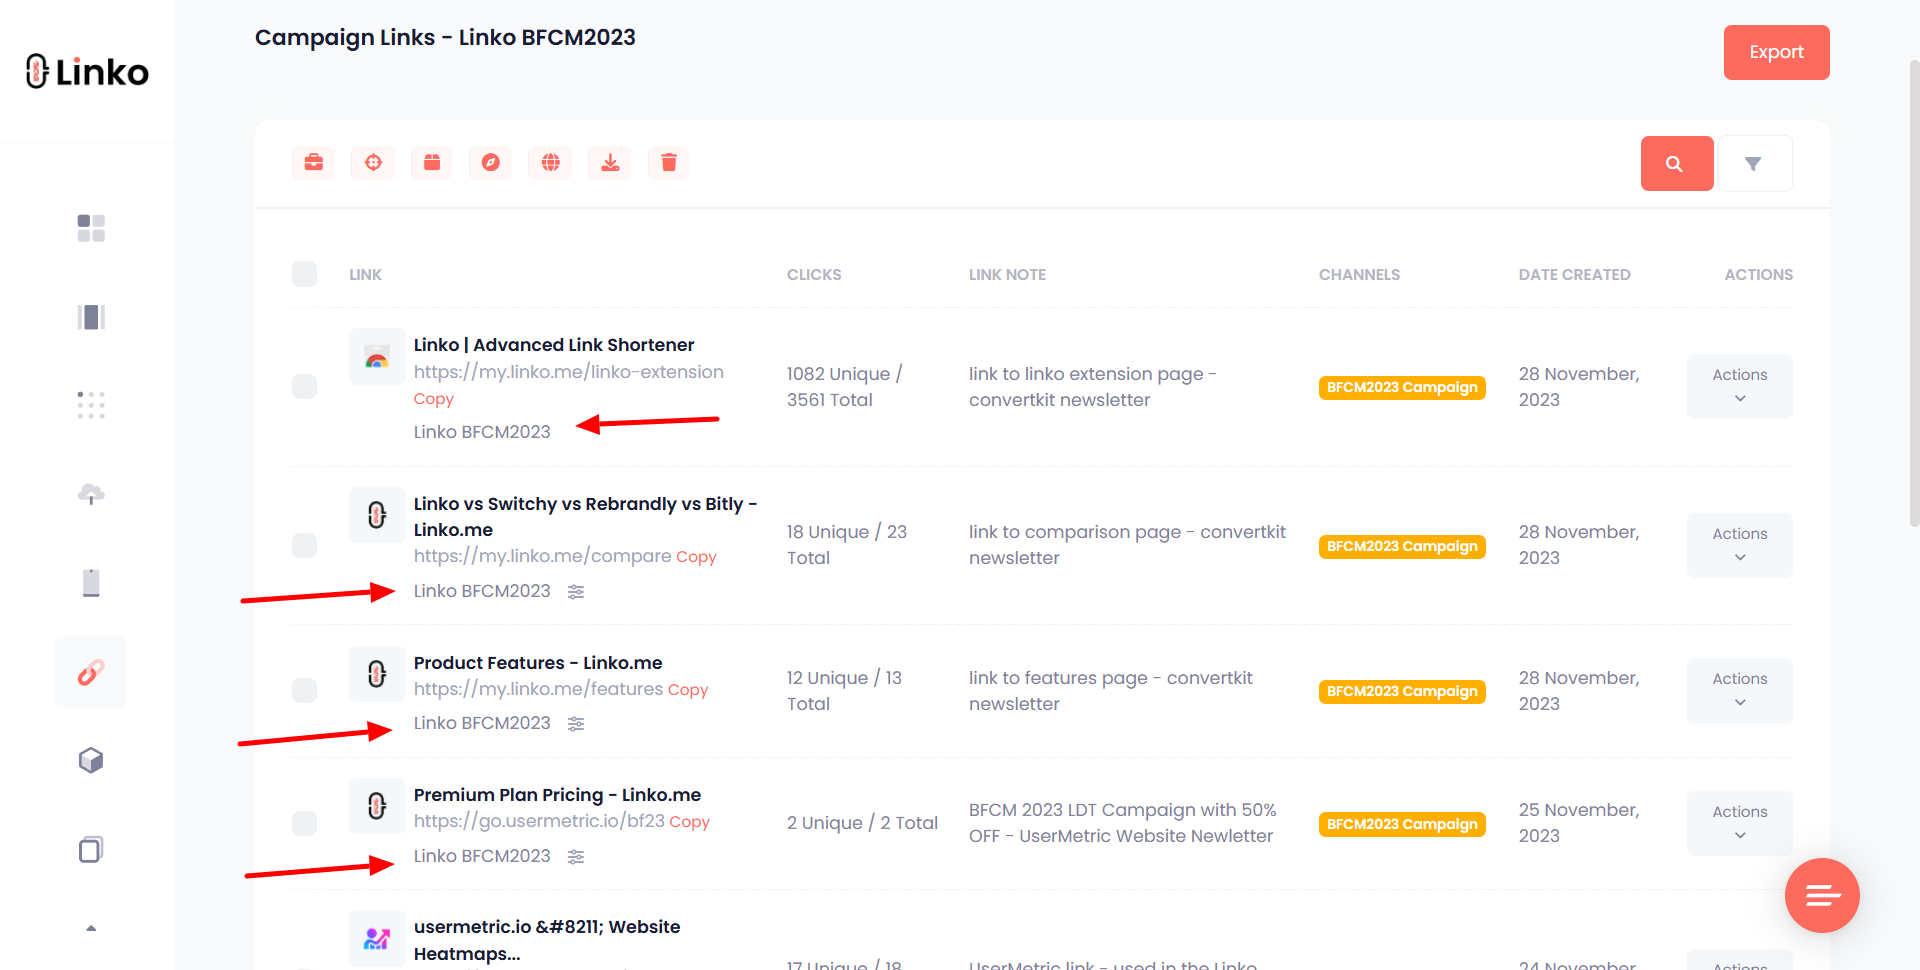Open the copy pages icon in the sidebar
The image size is (1920, 970).
(91, 850)
